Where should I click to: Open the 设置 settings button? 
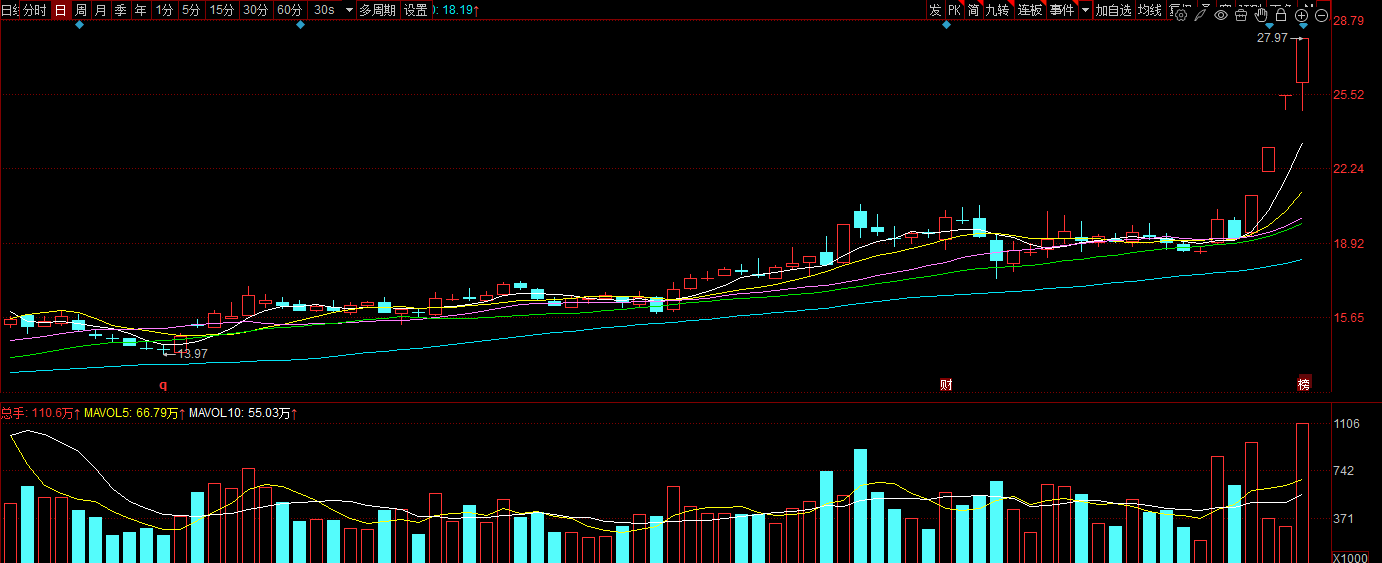pos(416,10)
